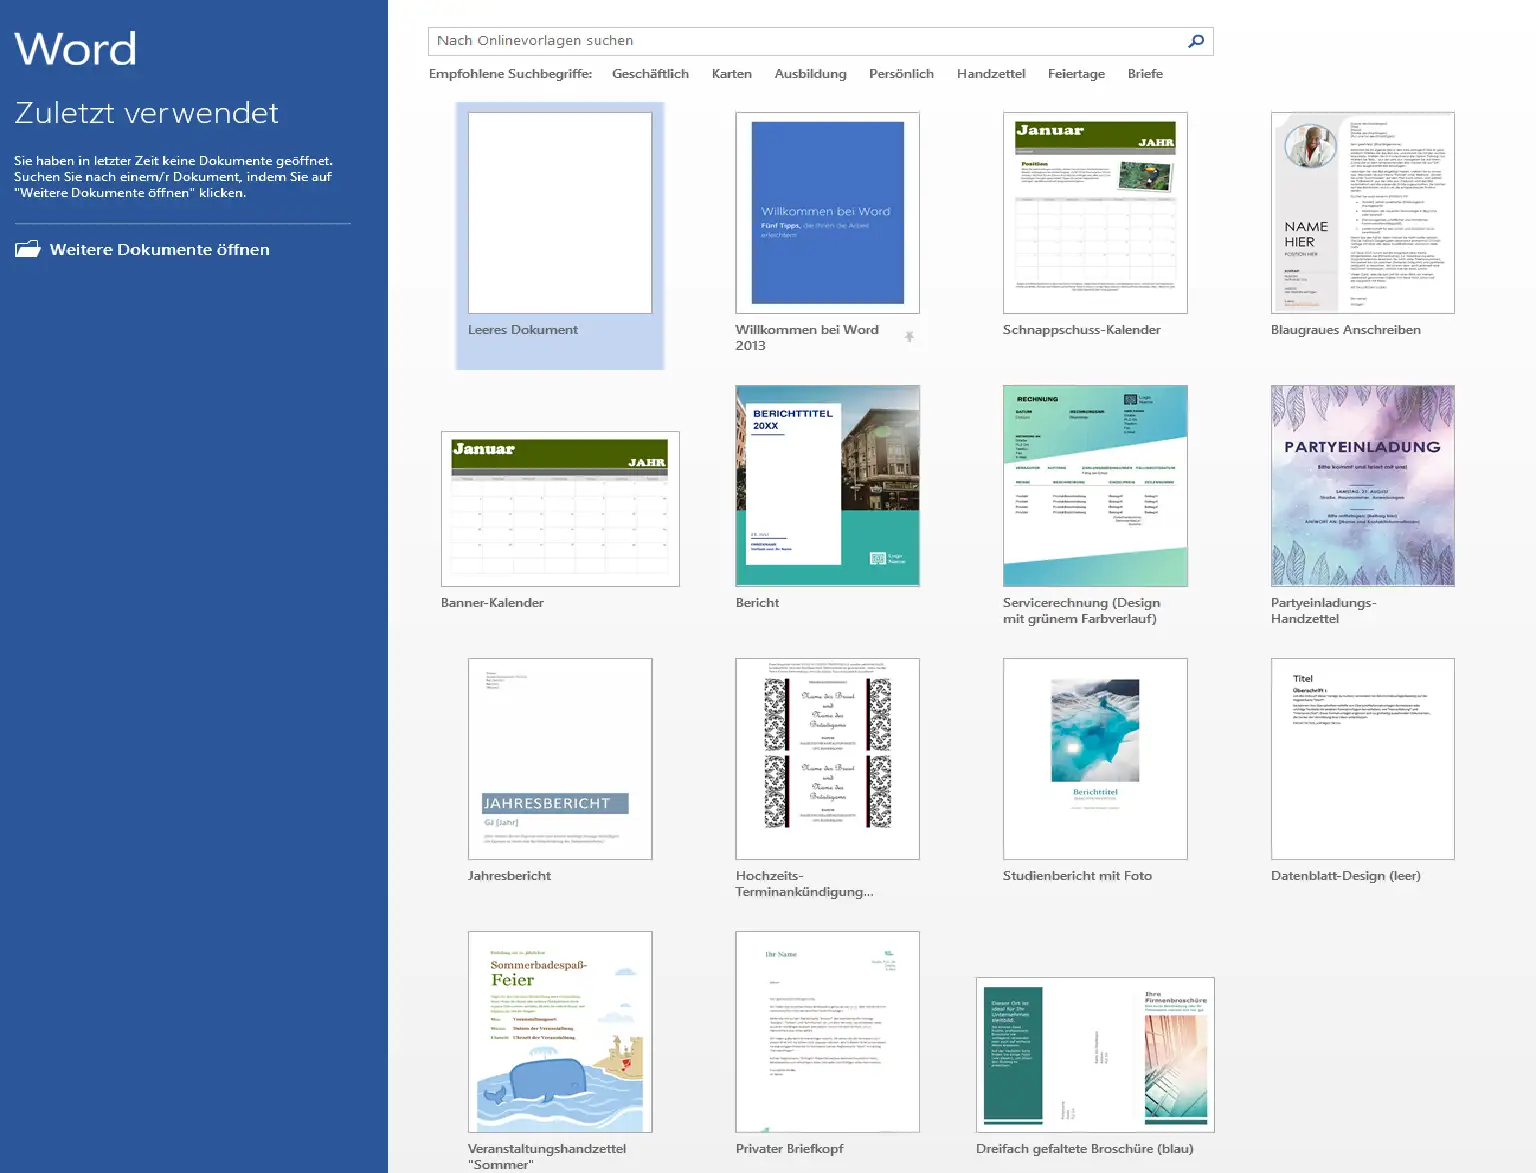
Task: Choose the Feiertage suggested category
Action: coord(1076,74)
